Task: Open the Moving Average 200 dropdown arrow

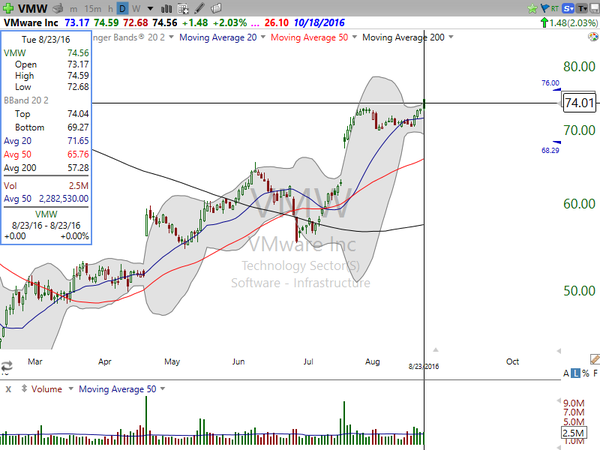Action: [451, 37]
